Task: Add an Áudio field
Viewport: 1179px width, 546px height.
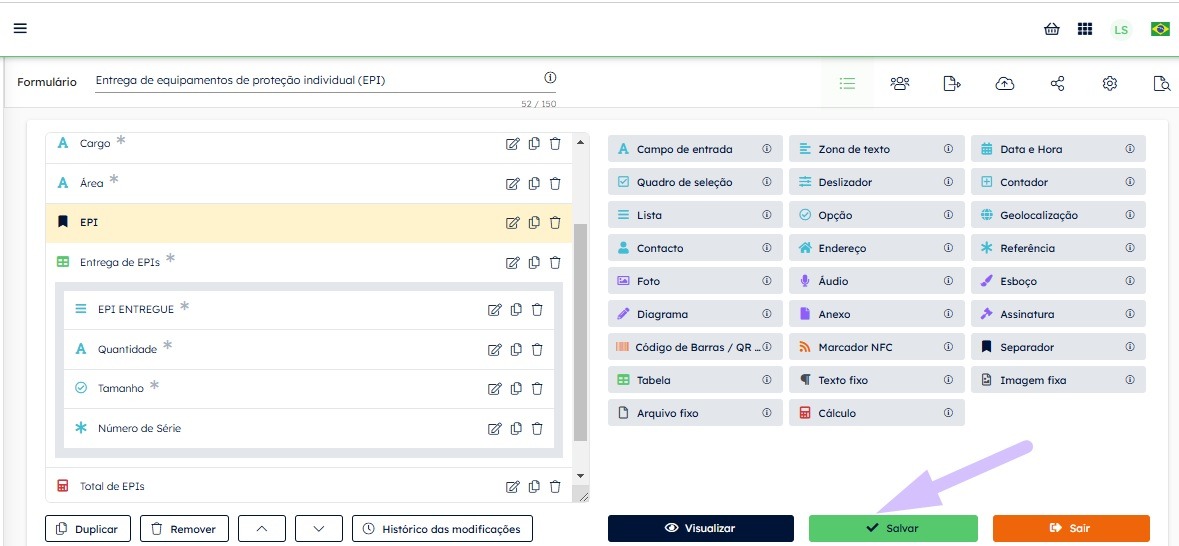Action: [876, 281]
